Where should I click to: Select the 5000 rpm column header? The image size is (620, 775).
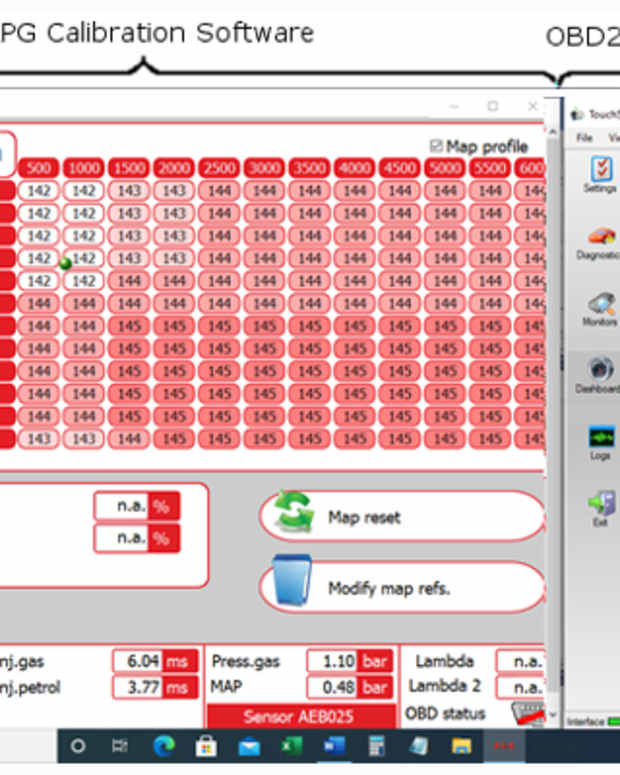coord(444,168)
